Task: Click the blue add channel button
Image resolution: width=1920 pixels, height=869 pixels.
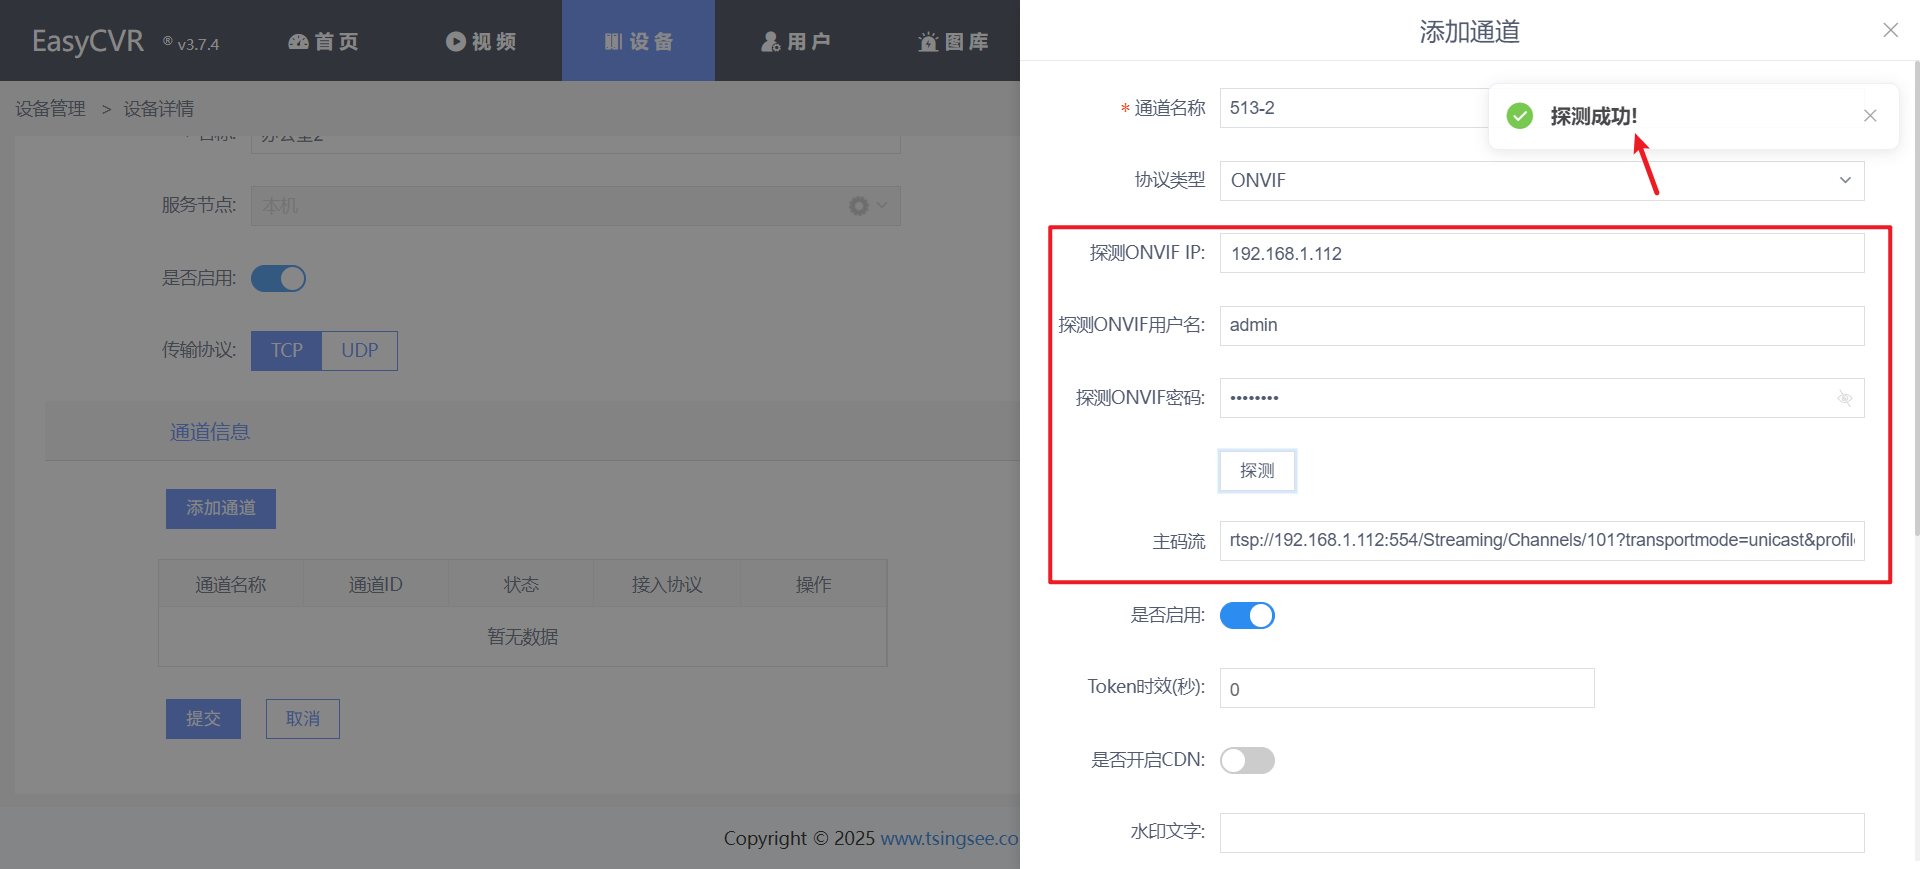Action: point(221,509)
